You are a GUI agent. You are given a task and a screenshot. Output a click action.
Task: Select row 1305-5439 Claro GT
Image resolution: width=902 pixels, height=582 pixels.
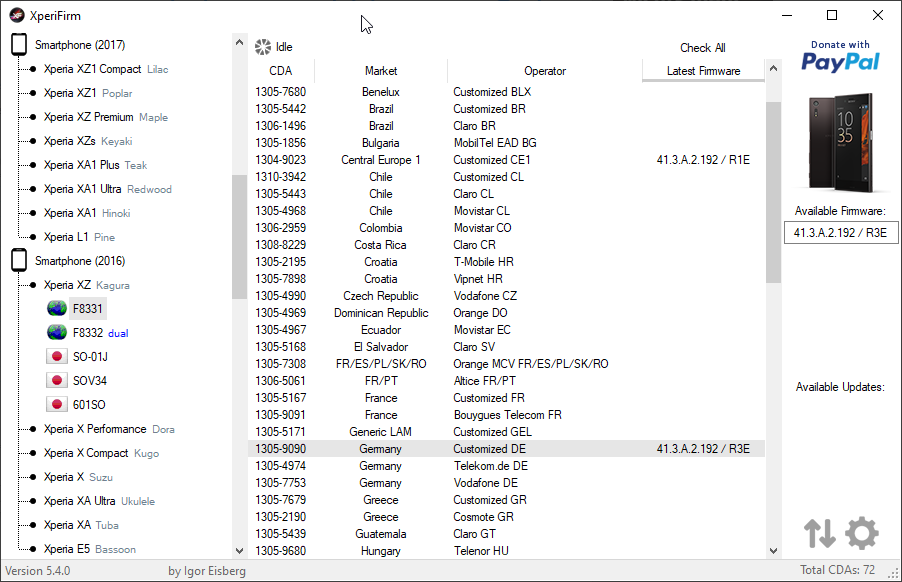click(506, 534)
